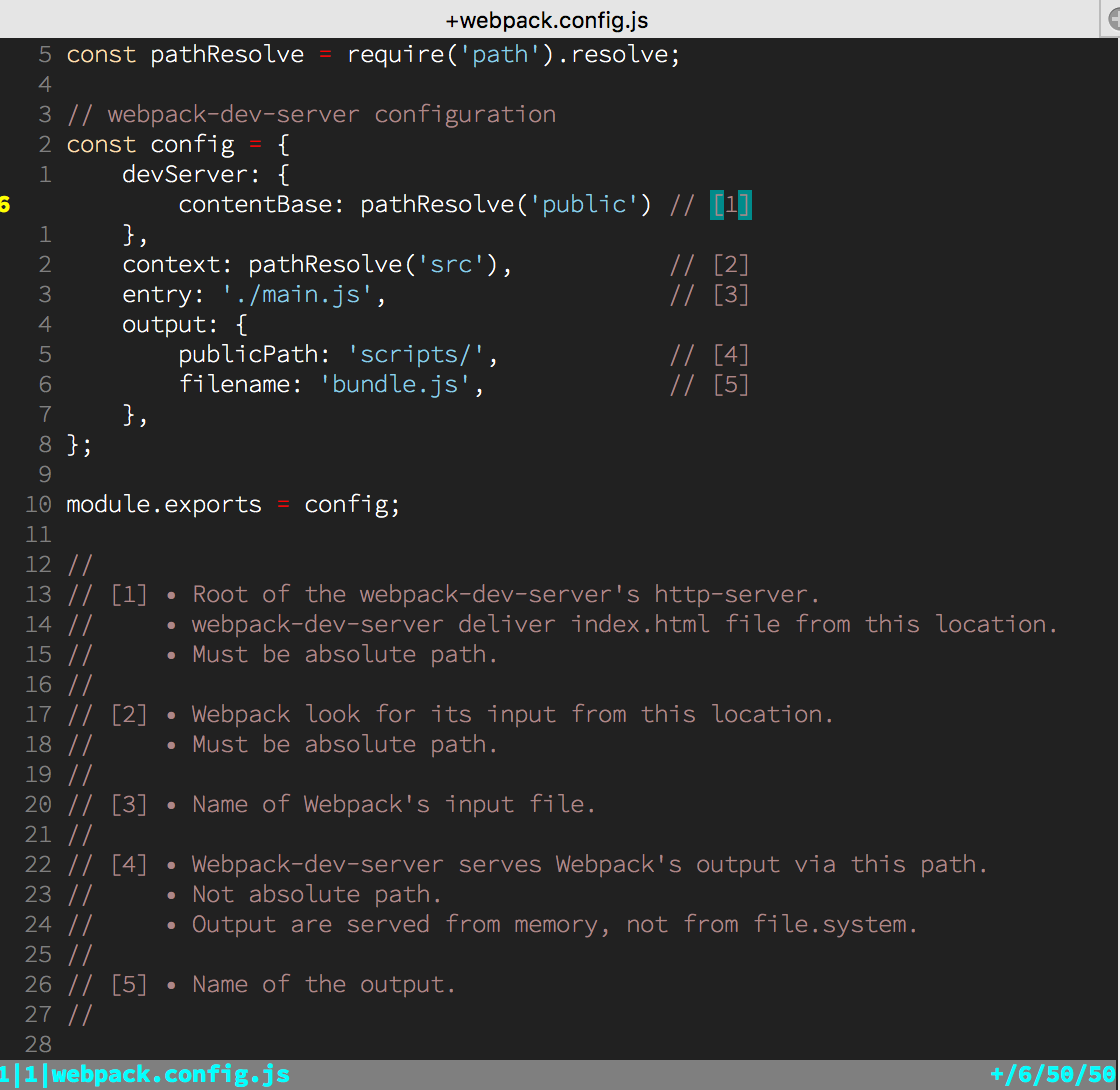The height and width of the screenshot is (1090, 1120).
Task: Click the pathResolve identifier on the top line
Action: pyautogui.click(x=227, y=54)
